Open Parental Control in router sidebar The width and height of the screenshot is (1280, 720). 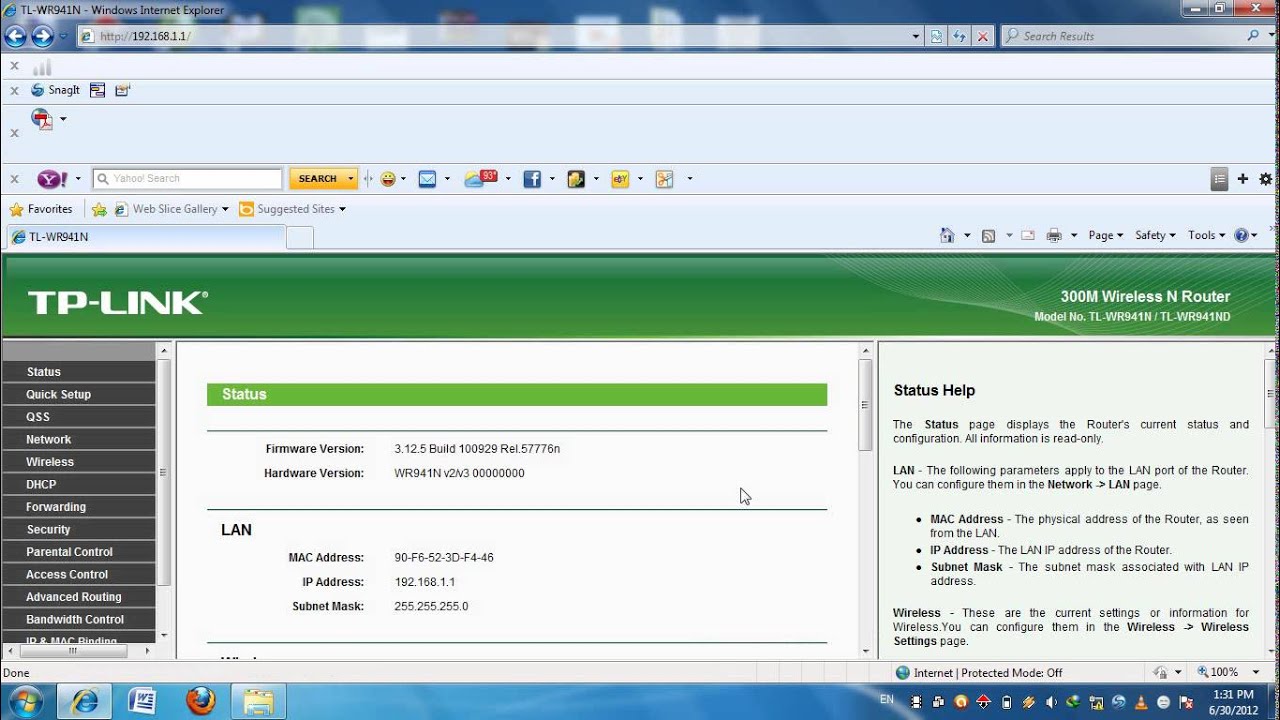coord(78,552)
